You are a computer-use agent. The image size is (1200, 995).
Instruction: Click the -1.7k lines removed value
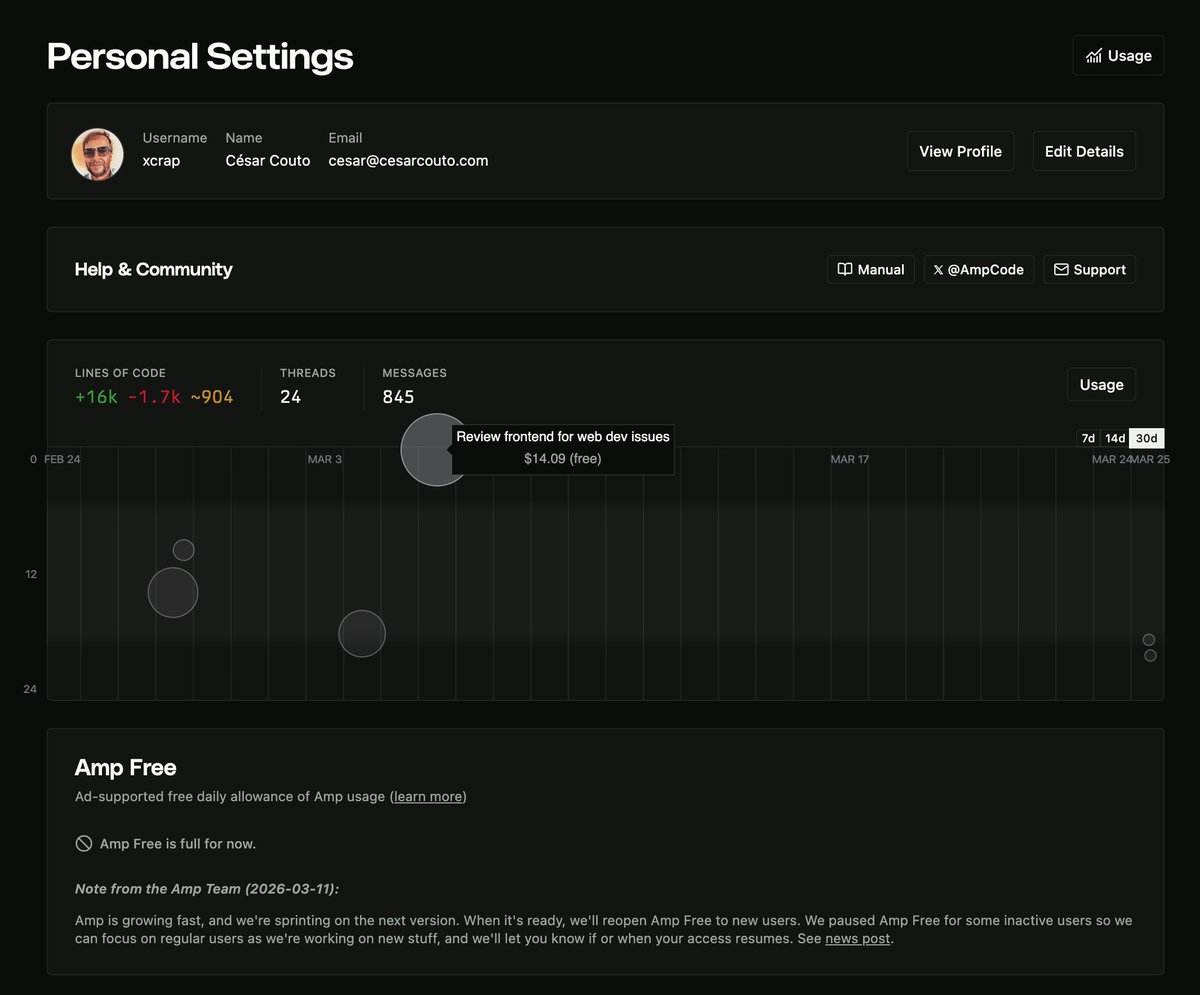click(x=154, y=397)
